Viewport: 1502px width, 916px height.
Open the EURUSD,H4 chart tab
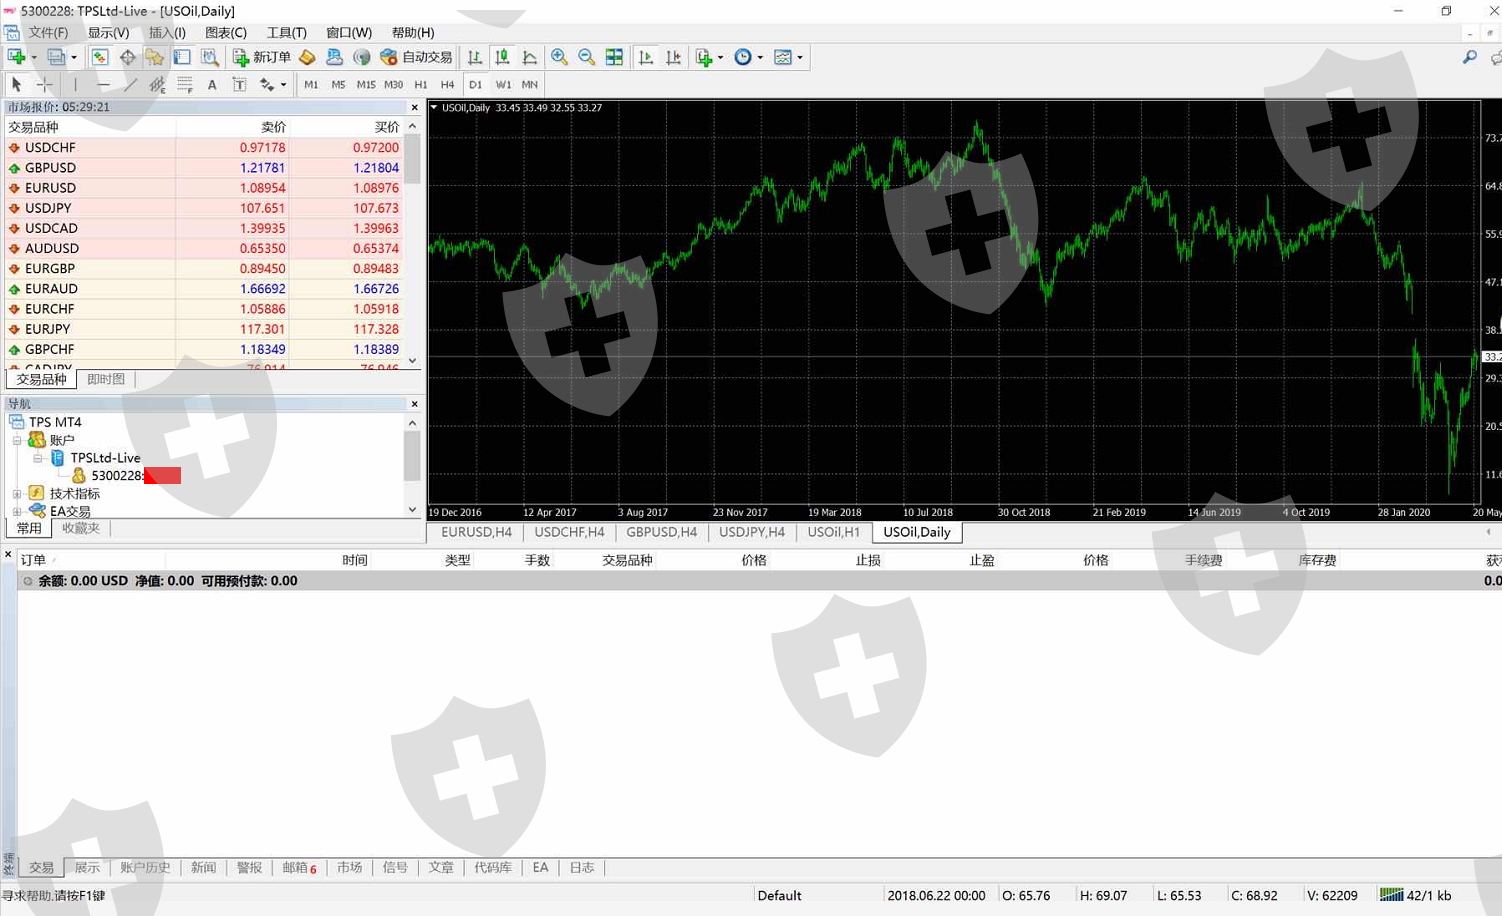tap(476, 532)
